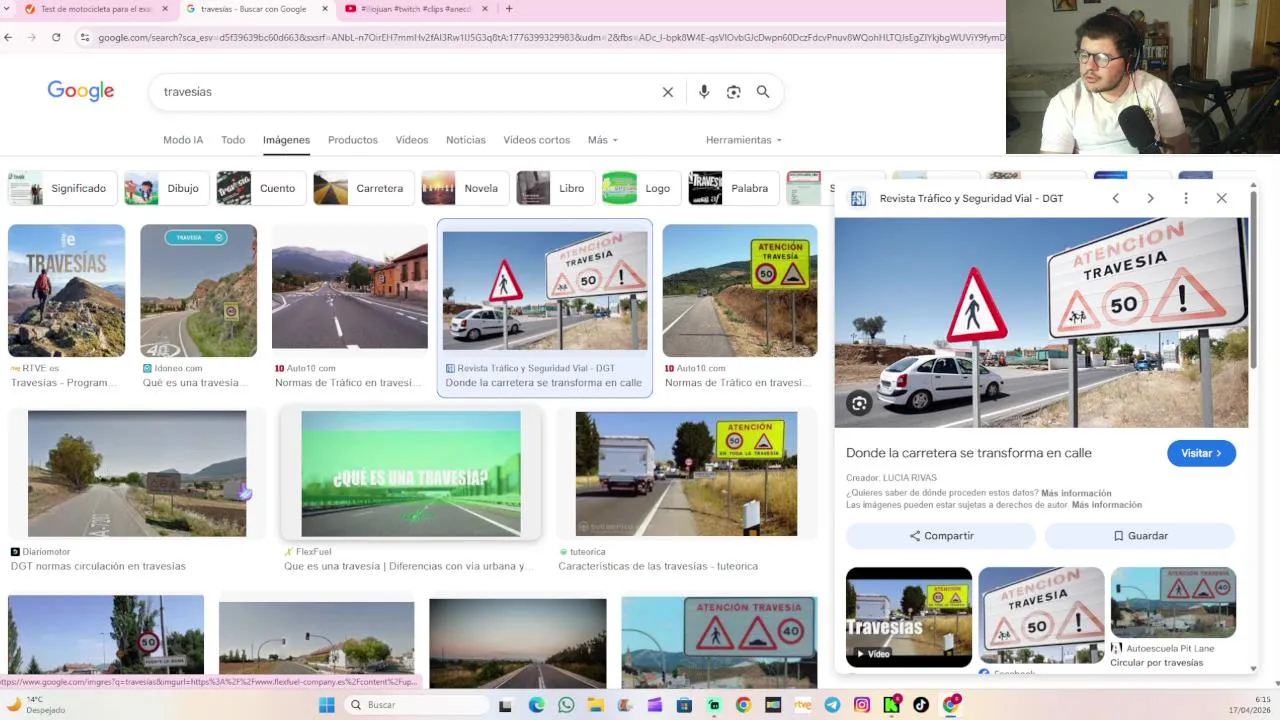Expand the 'Más' search filter dropdown
Screen dimensions: 1280x720
pos(603,140)
